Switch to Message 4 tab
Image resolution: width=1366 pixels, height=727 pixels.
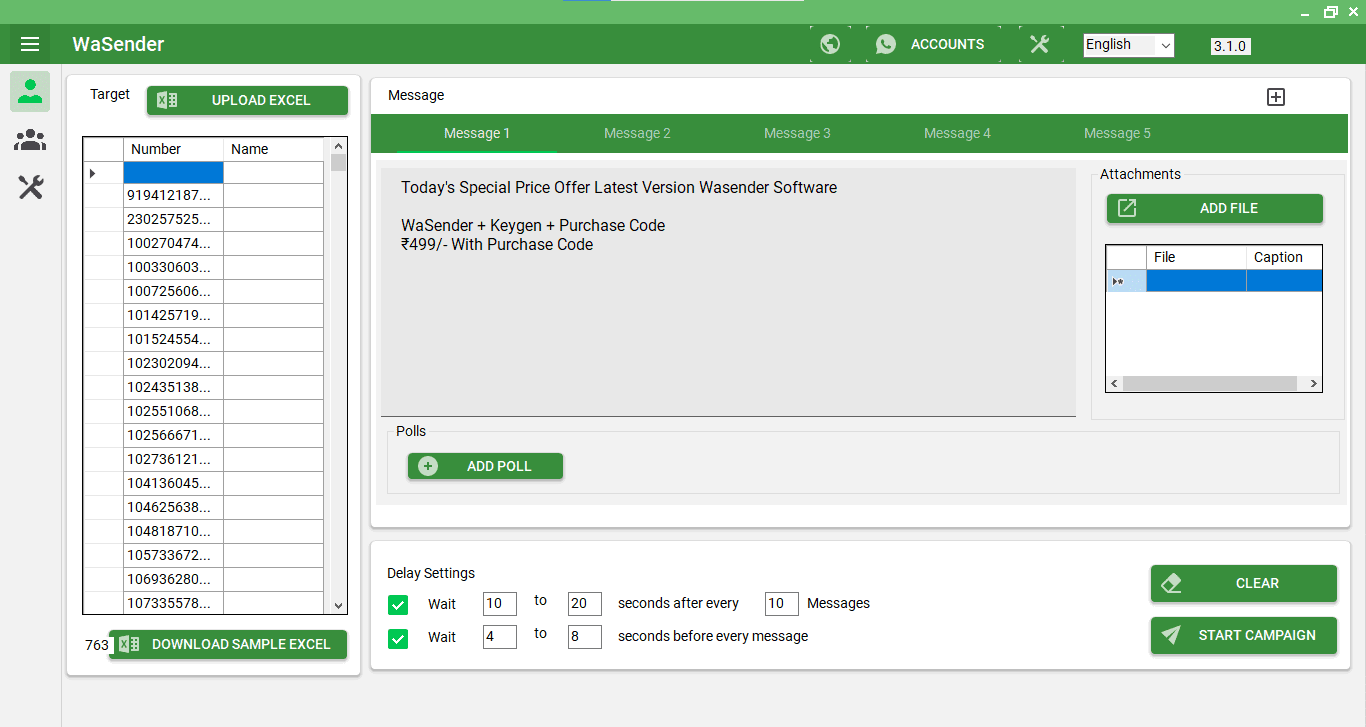point(957,133)
